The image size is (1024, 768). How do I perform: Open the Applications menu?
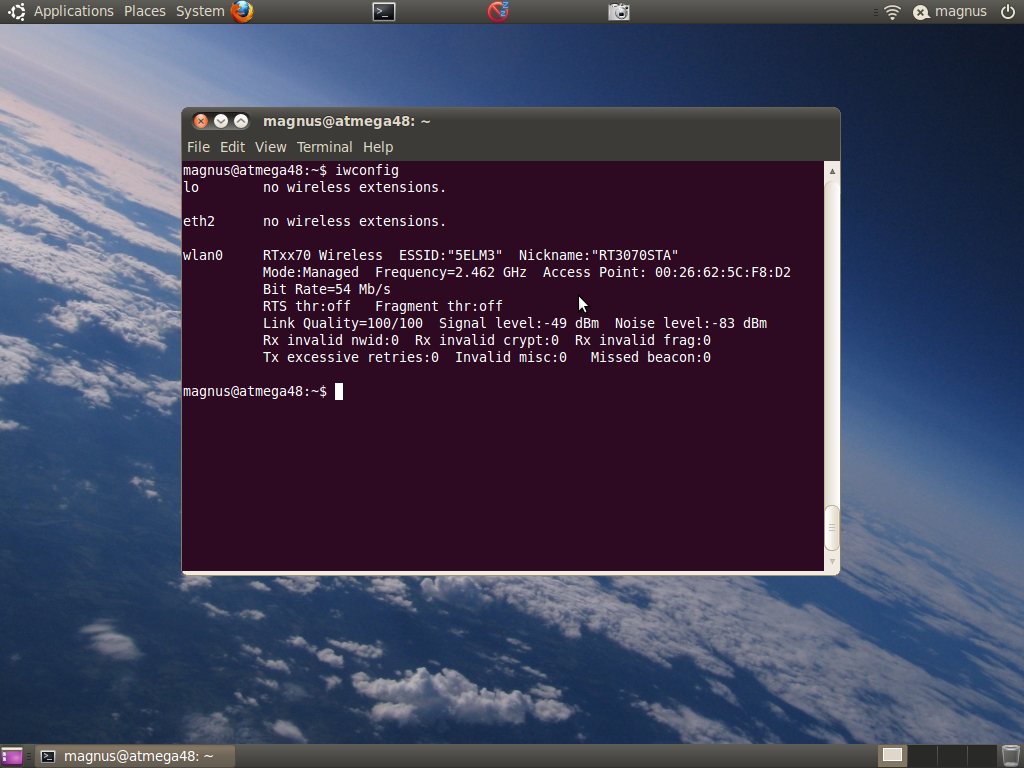pos(74,11)
